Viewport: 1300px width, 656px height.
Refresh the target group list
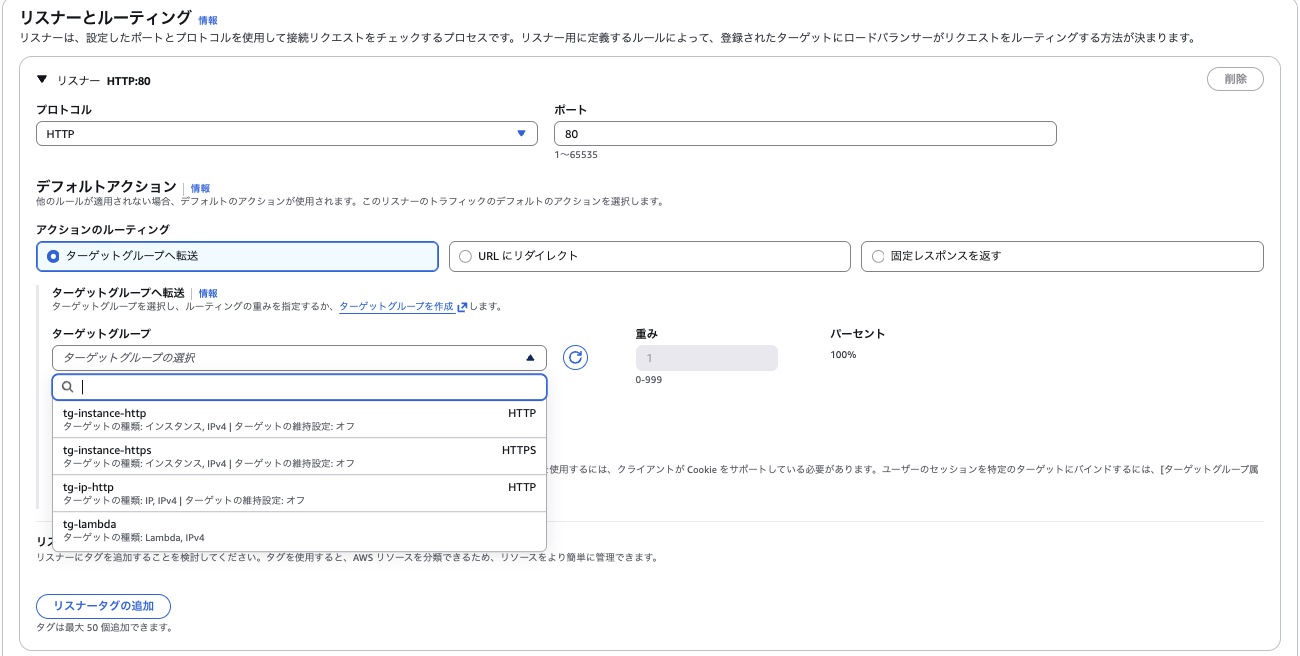click(x=575, y=357)
